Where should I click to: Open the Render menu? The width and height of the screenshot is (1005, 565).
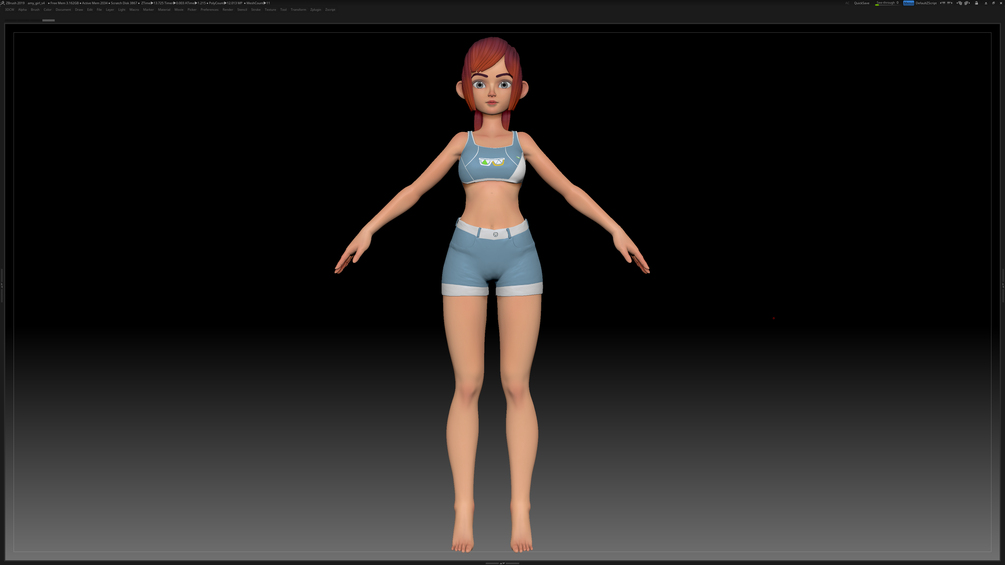[228, 10]
